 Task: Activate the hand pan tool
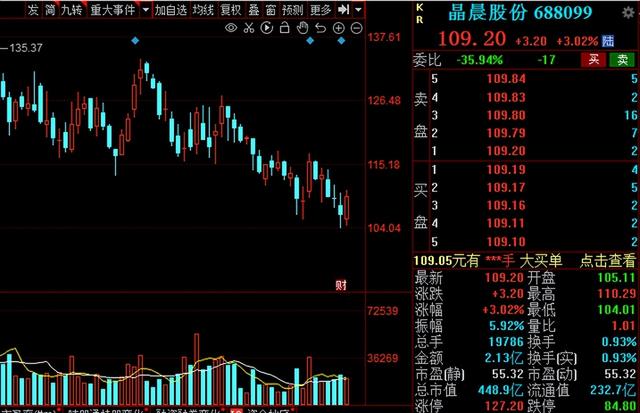pyautogui.click(x=302, y=28)
